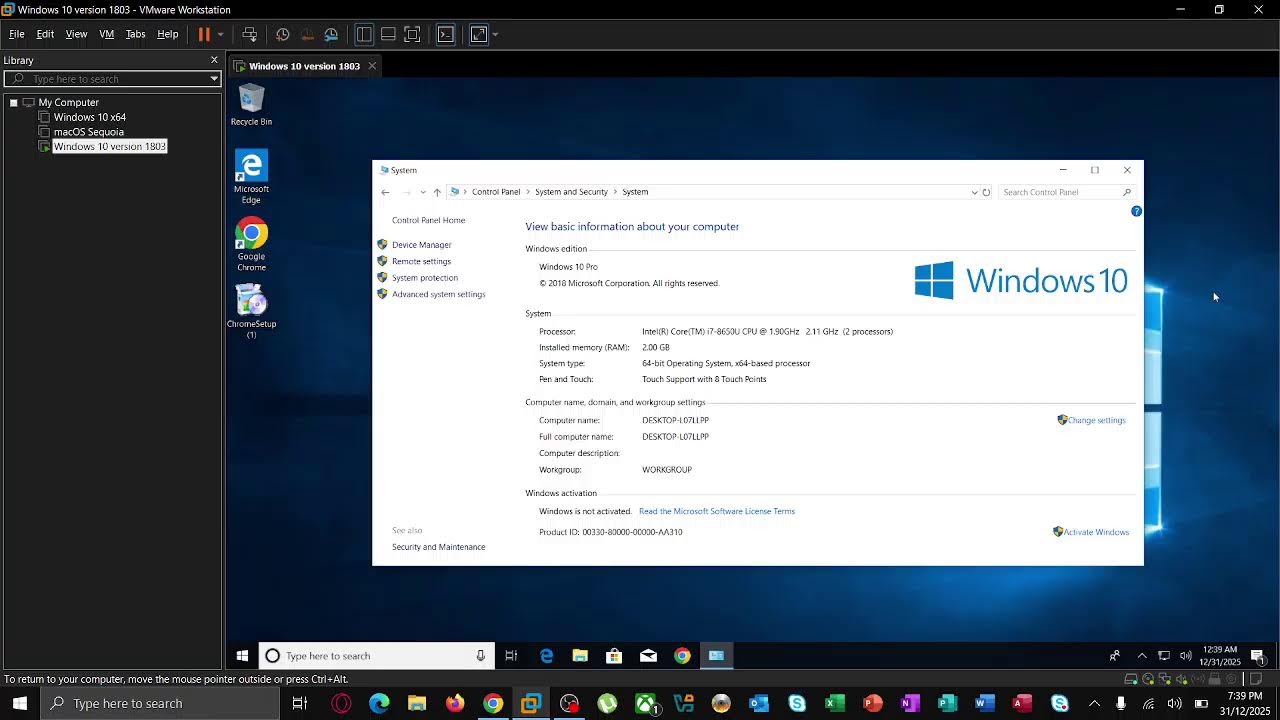Viewport: 1280px width, 720px height.
Task: Click Control Panel in the breadcrumb
Action: click(x=496, y=192)
